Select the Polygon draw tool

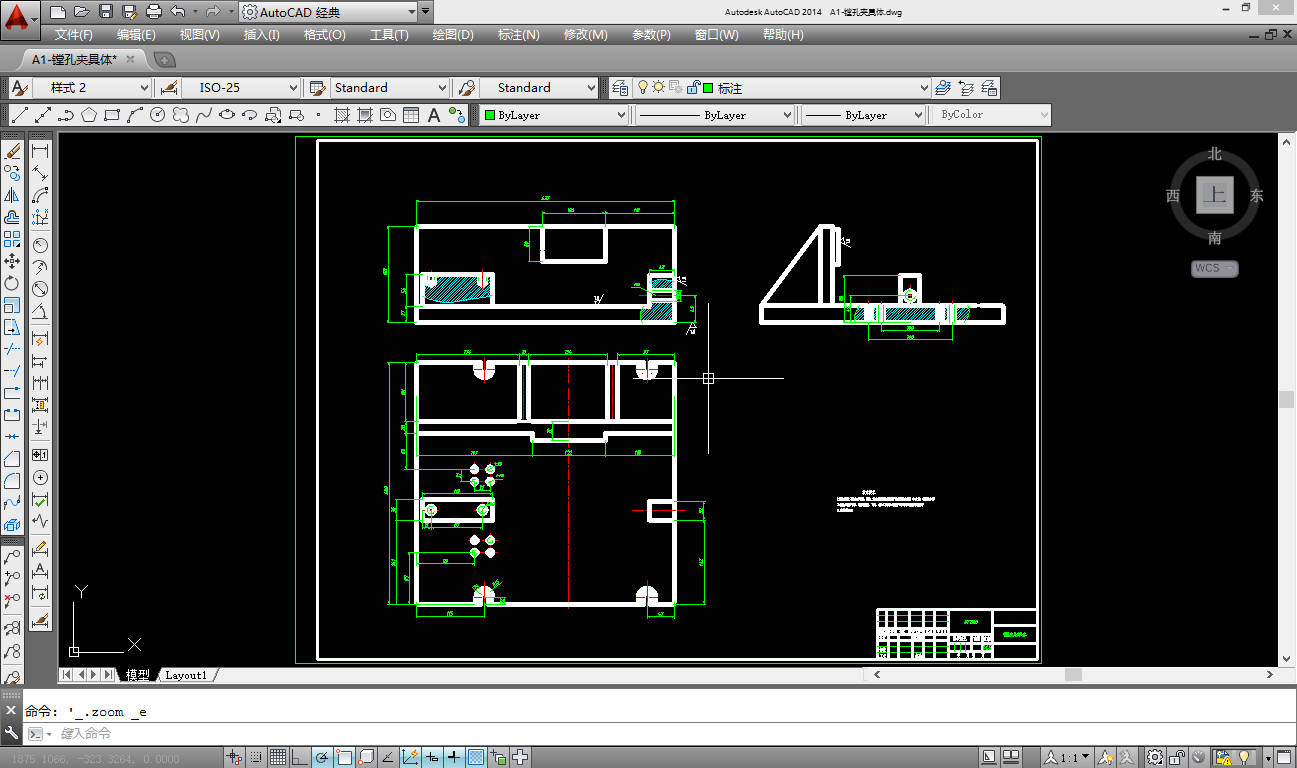coord(89,115)
